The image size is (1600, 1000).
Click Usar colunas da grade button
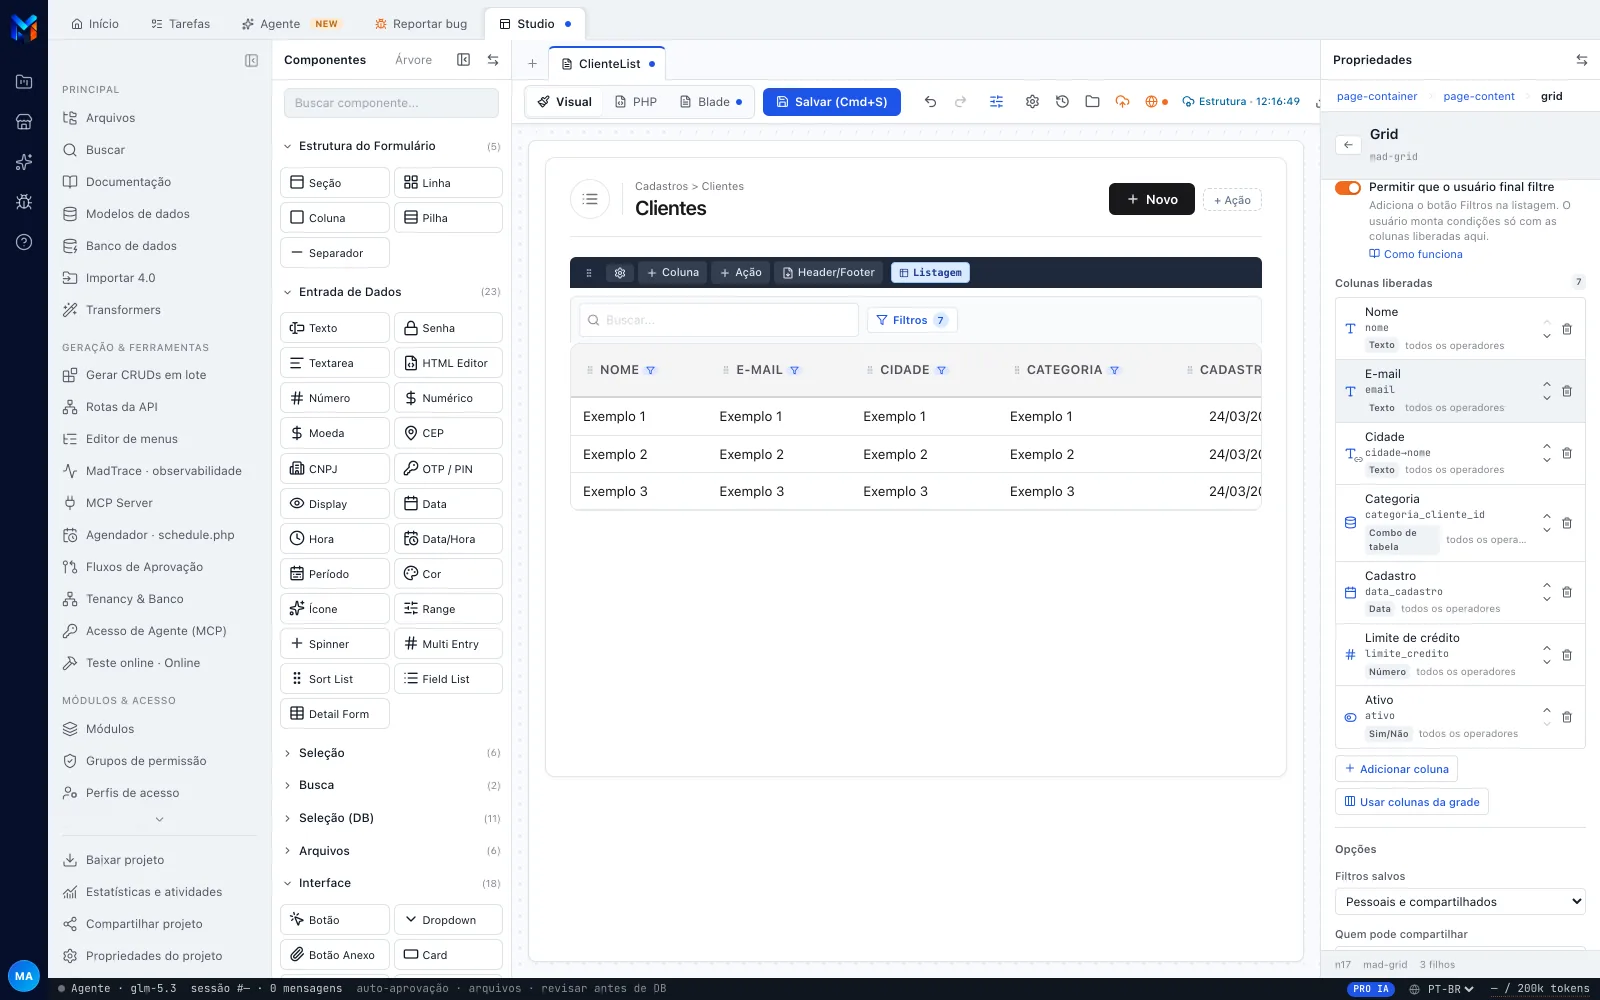point(1412,802)
